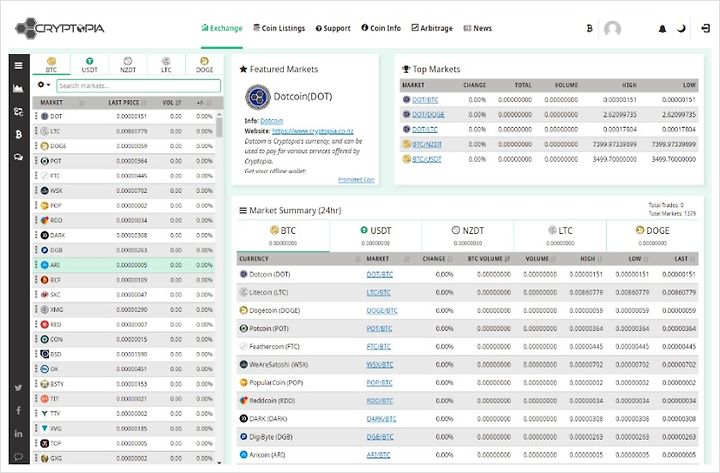Click the WSX coin icon in the left list
This screenshot has width=720, height=473.
click(45, 191)
